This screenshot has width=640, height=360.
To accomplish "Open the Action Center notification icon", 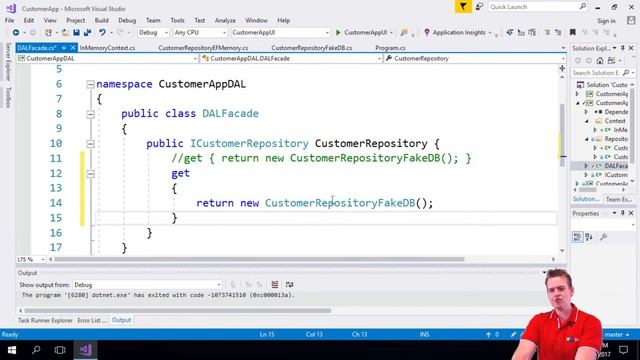I will 623,350.
